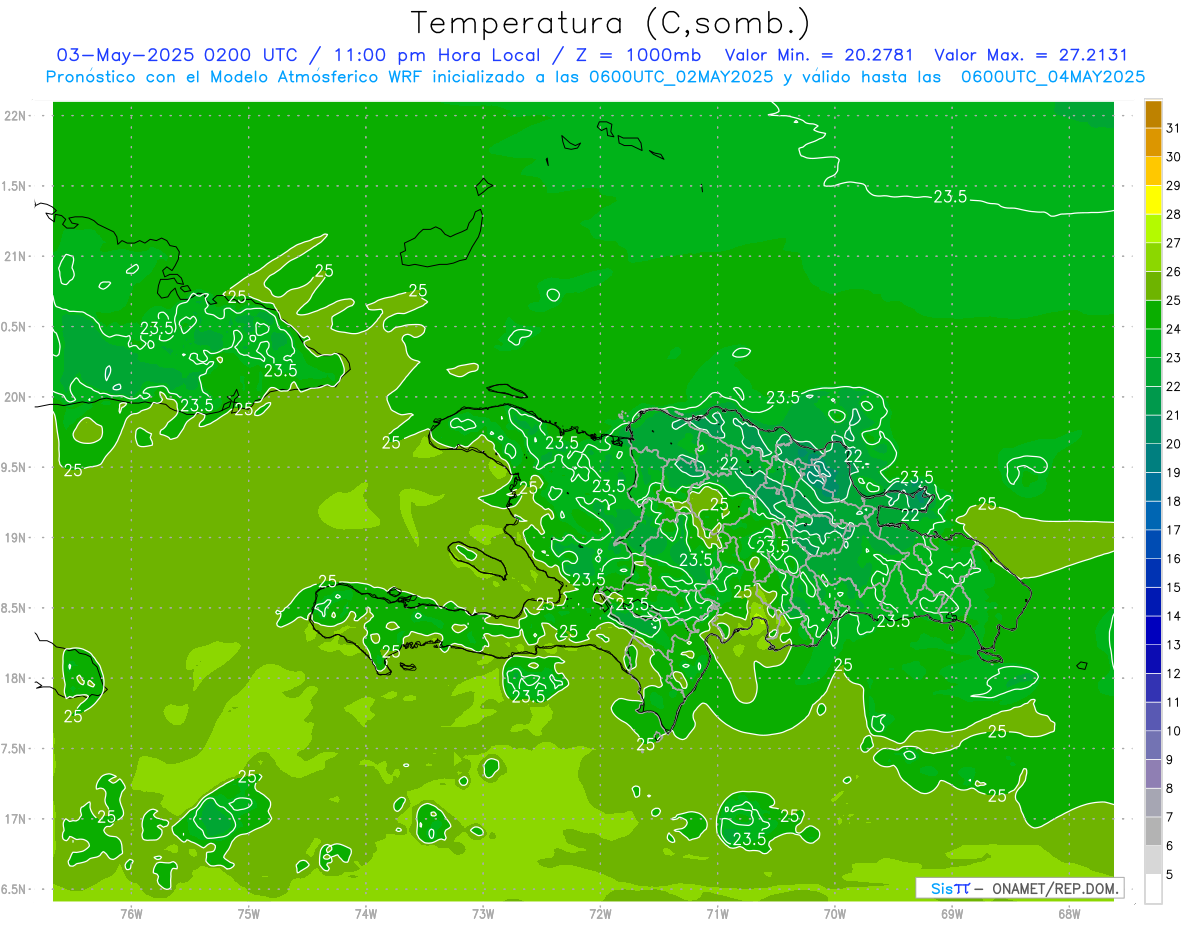The image size is (1200, 927).
Task: Click the '71W' longitude label
Action: pos(717,914)
